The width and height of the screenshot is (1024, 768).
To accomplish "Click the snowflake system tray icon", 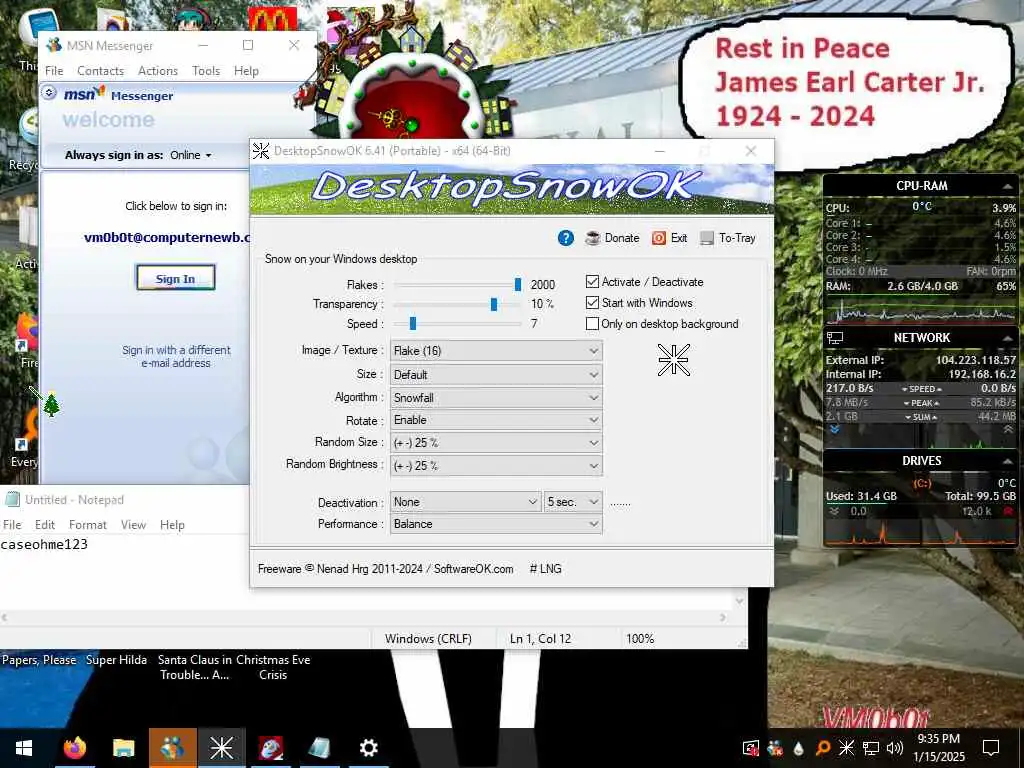I will click(846, 748).
